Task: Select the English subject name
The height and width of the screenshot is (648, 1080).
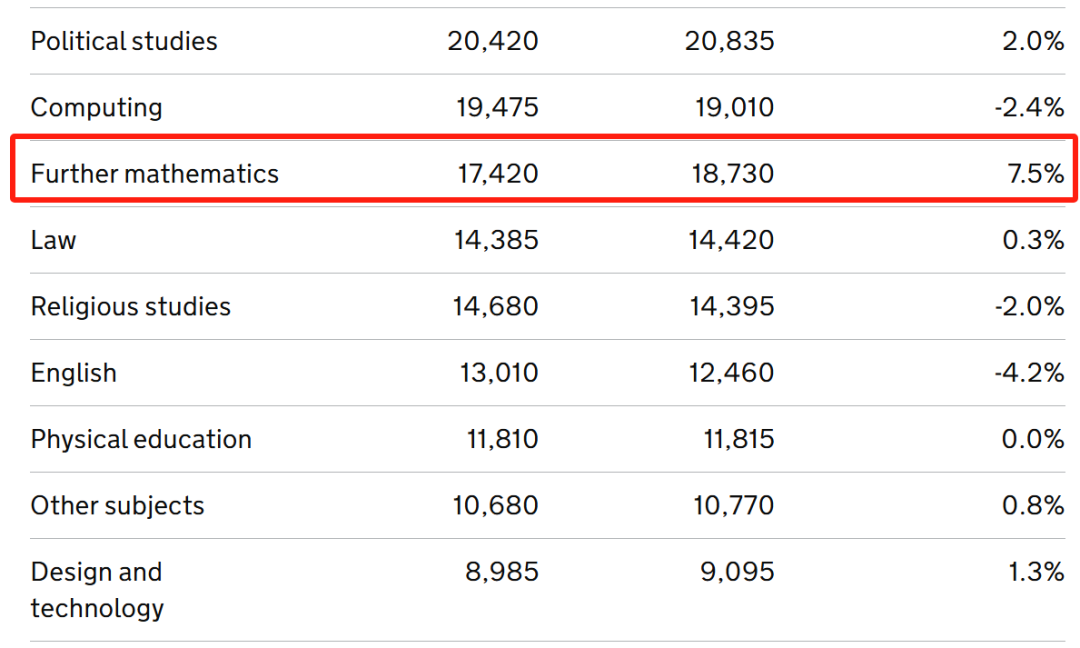Action: point(74,373)
